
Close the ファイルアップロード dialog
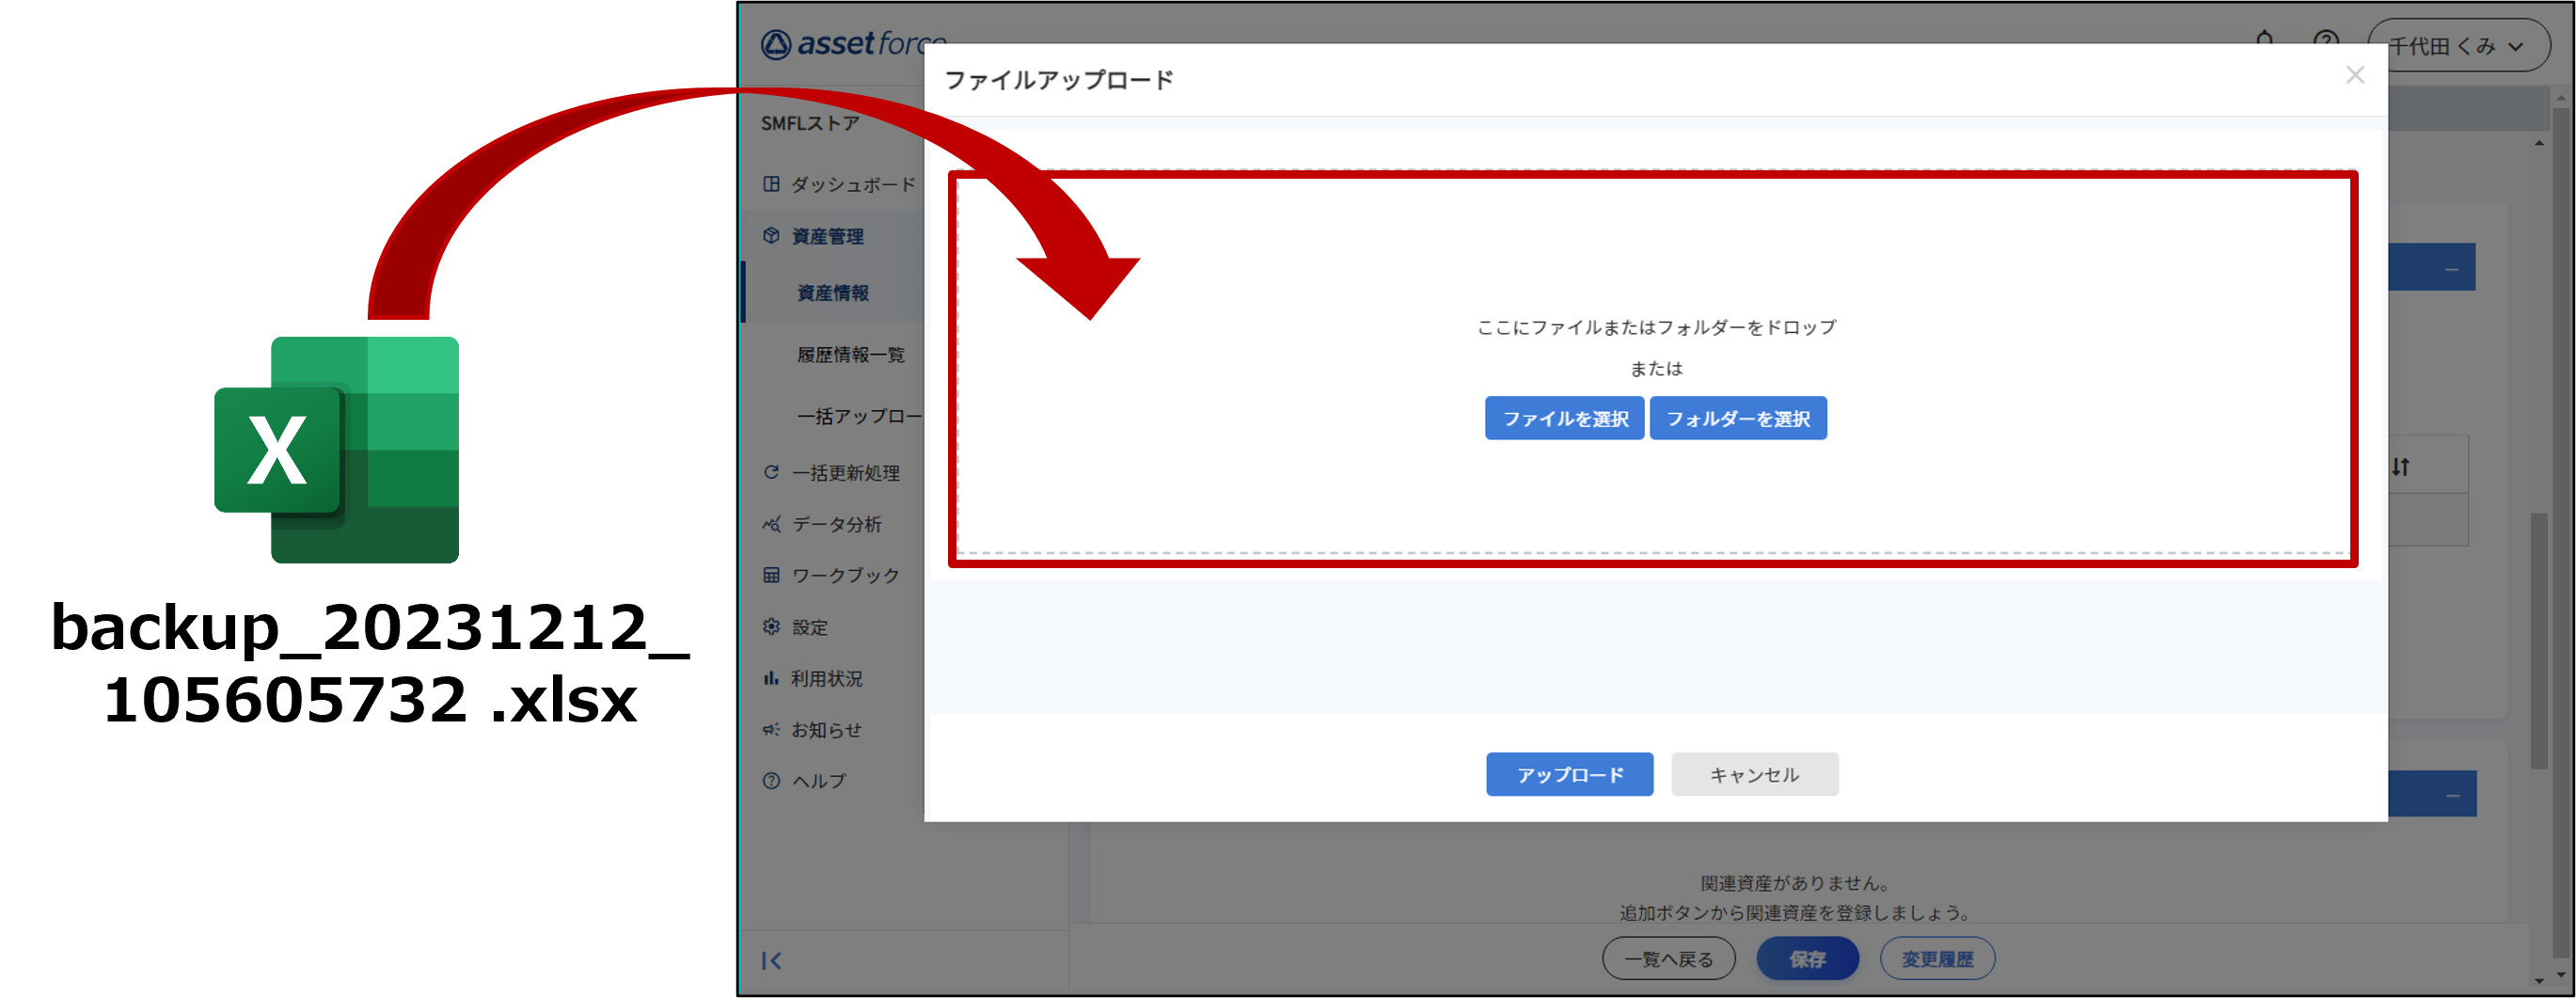(2354, 76)
